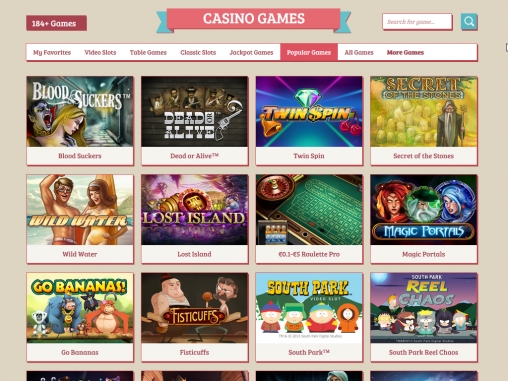This screenshot has height=381, width=508.
Task: Open the Roulette Pro table image
Action: 309,210
